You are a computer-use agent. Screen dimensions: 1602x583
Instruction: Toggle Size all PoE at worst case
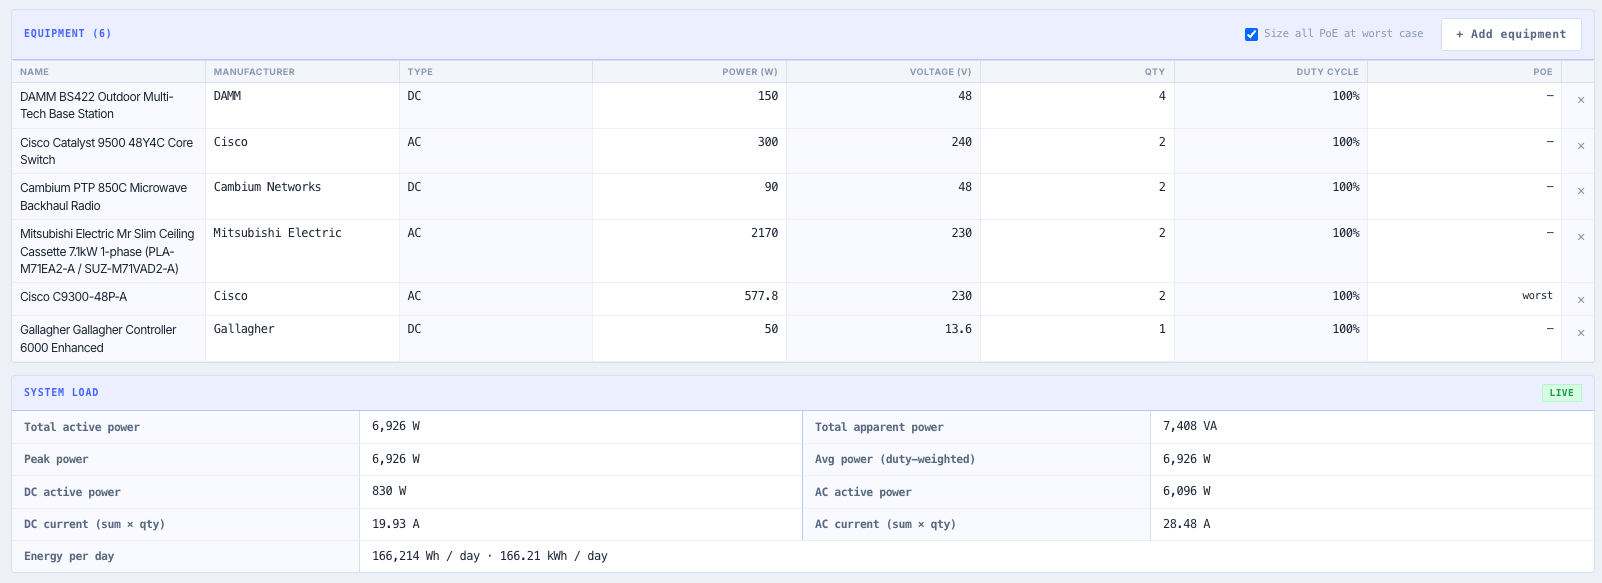click(1251, 34)
